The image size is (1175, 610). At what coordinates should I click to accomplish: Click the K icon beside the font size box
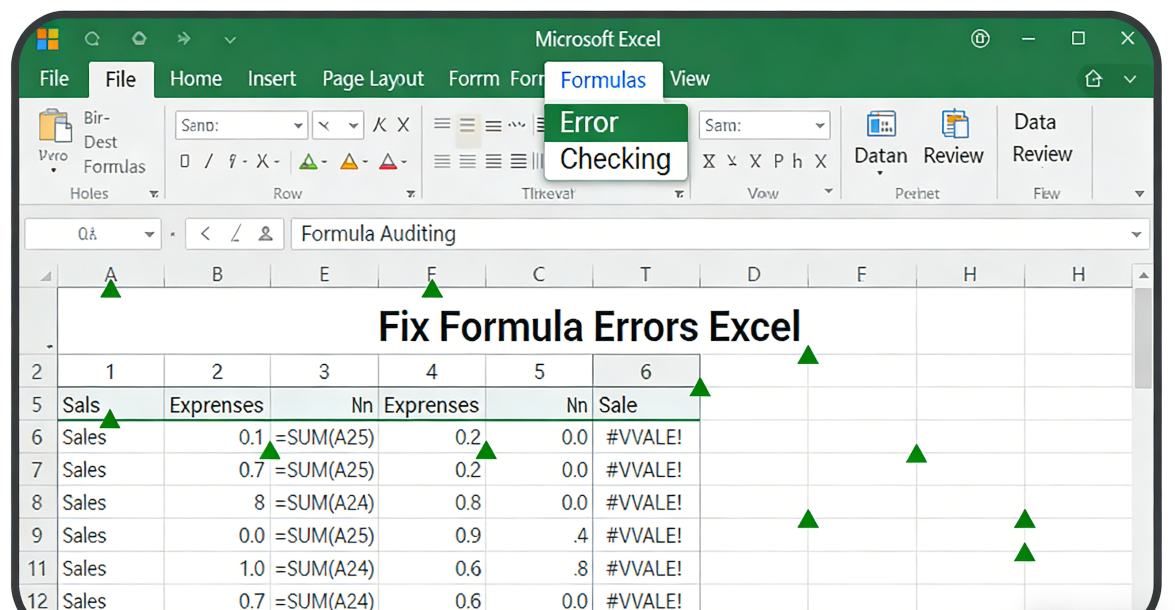click(x=380, y=125)
